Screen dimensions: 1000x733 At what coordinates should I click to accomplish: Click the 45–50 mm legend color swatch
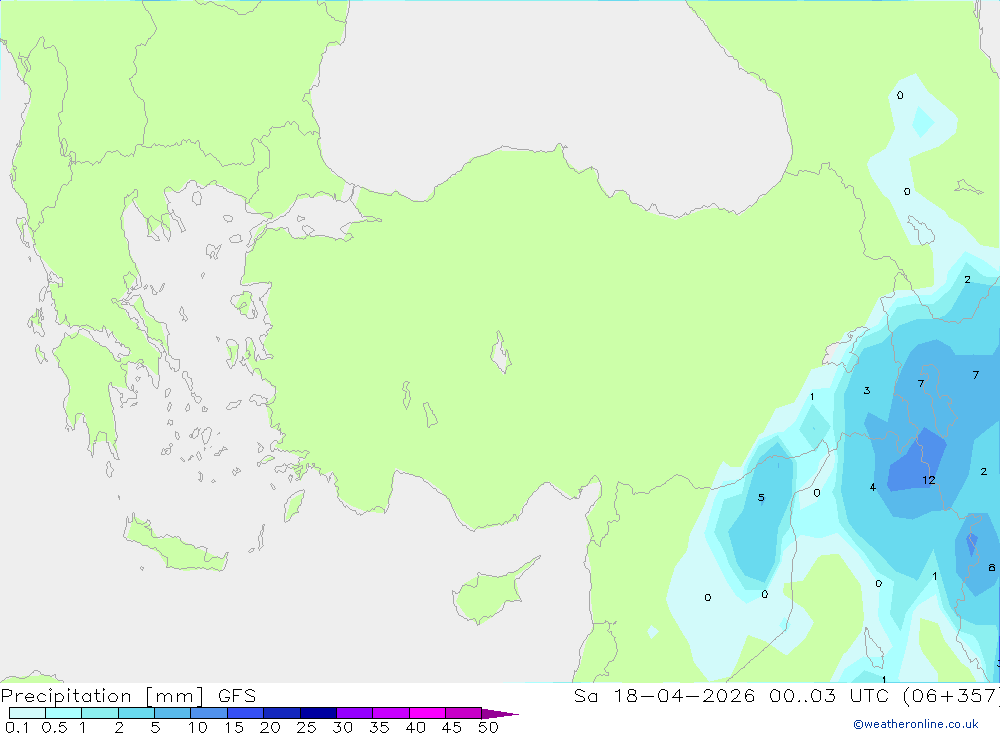(464, 713)
